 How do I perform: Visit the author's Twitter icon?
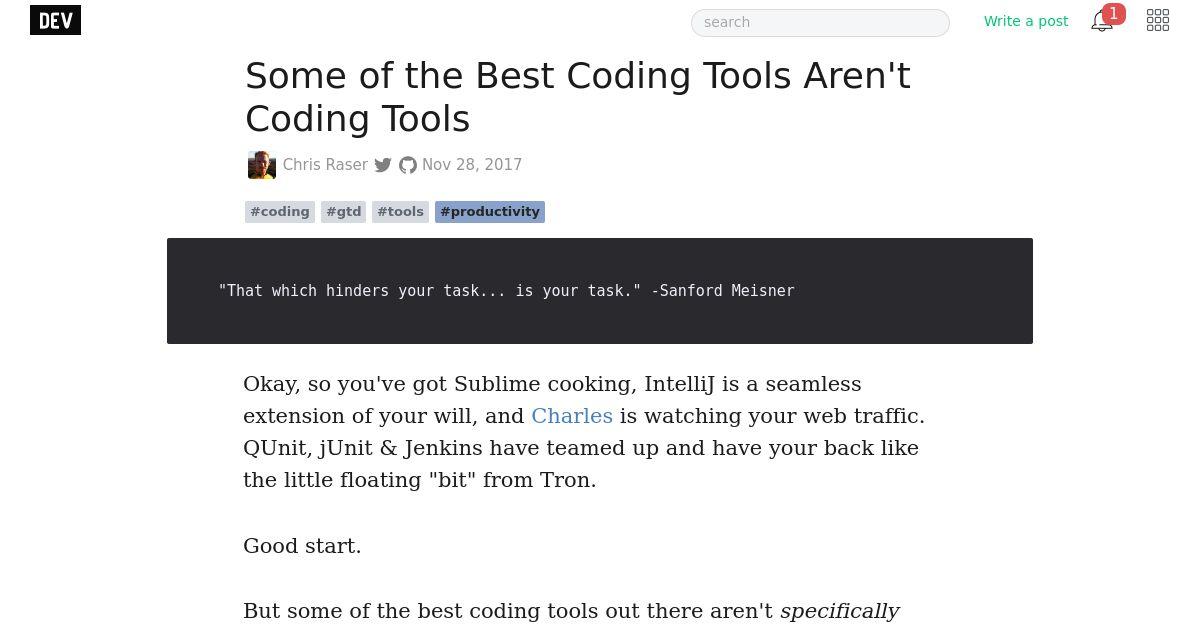click(383, 165)
